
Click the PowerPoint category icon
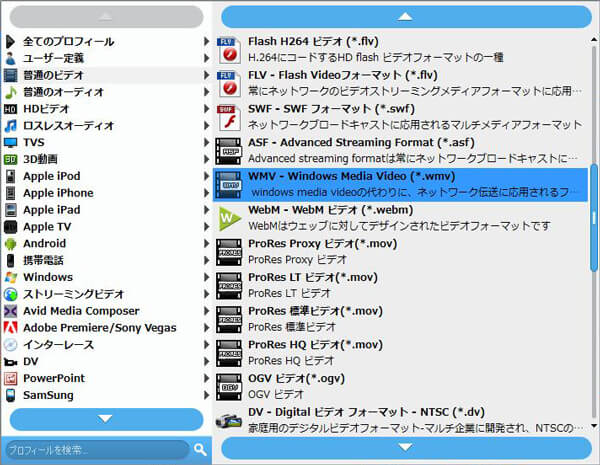pyautogui.click(x=10, y=378)
